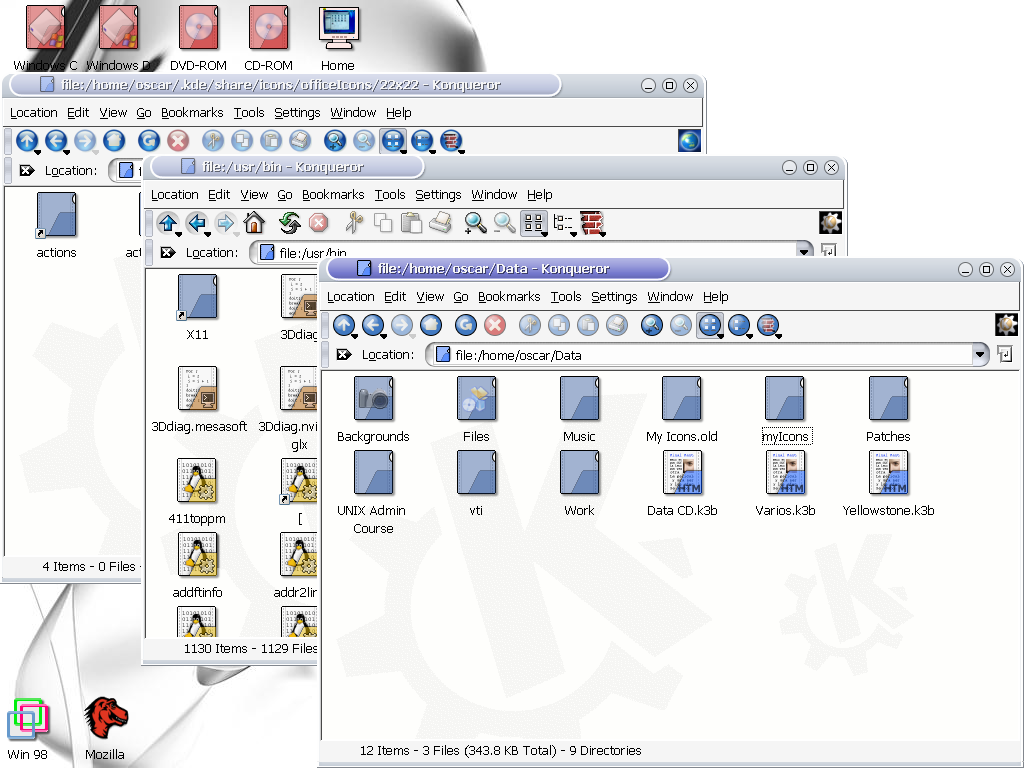
Task: Cut selection in Data Konqueror toolbar
Action: point(530,325)
